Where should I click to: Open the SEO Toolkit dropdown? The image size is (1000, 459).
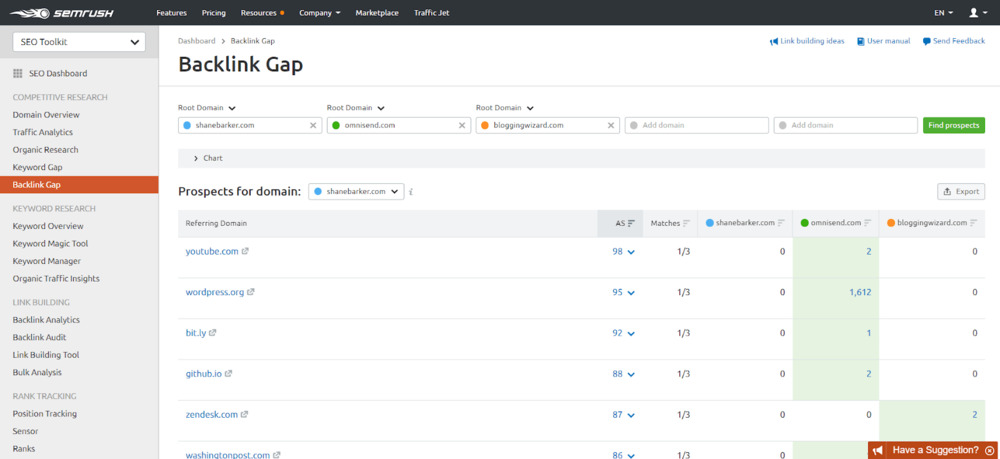pyautogui.click(x=79, y=42)
